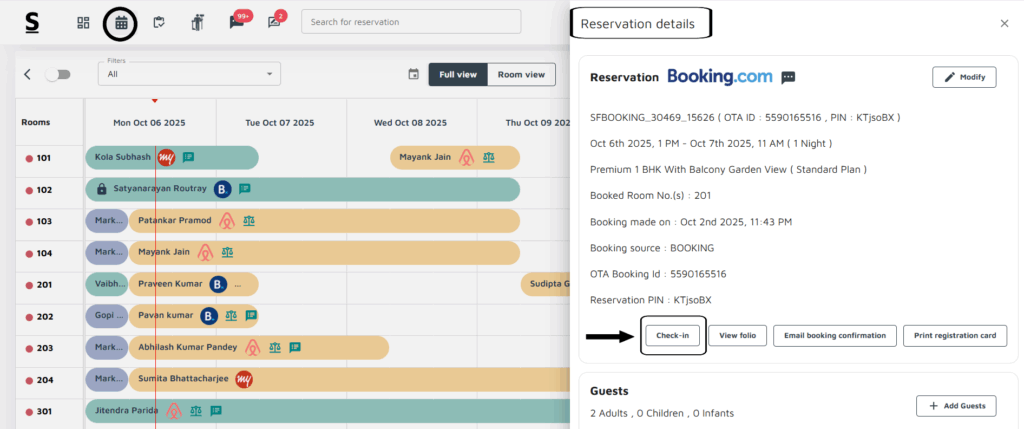Open the circled calendar view icon
This screenshot has width=1024, height=429.
(x=121, y=22)
